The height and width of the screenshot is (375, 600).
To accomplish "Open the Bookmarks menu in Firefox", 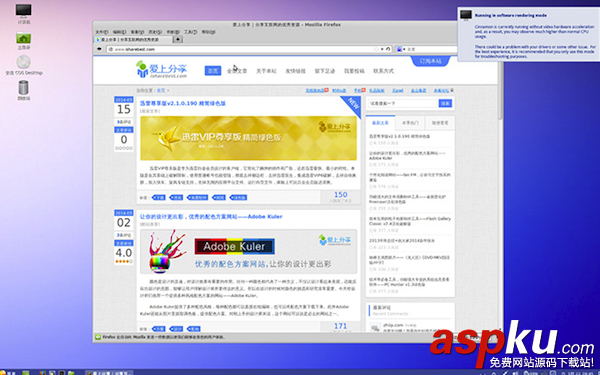I will pos(173,32).
